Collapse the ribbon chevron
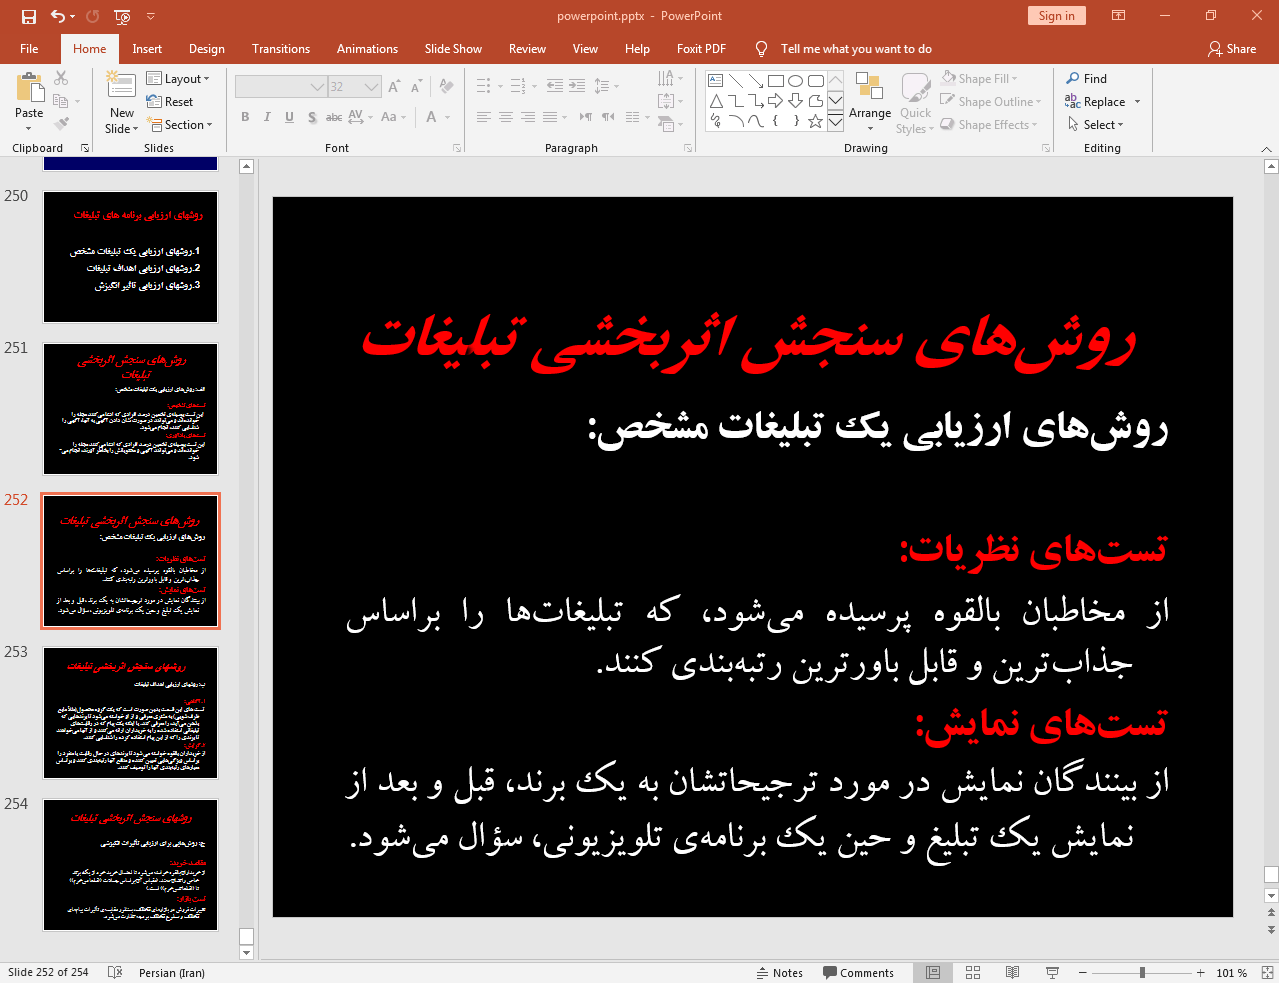The height and width of the screenshot is (983, 1279). click(1266, 149)
